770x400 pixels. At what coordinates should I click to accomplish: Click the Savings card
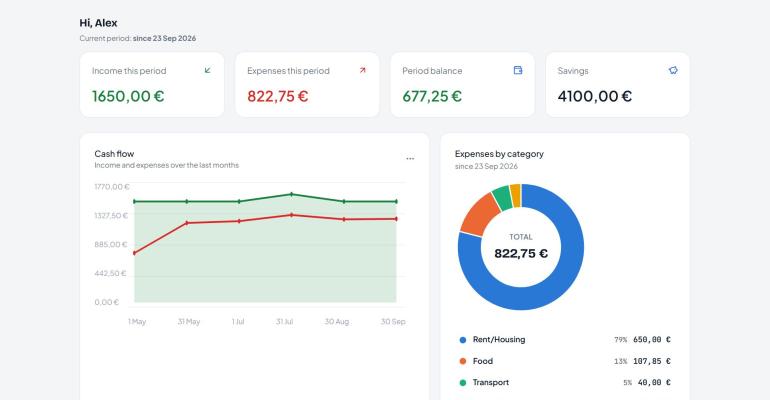[x=617, y=85]
